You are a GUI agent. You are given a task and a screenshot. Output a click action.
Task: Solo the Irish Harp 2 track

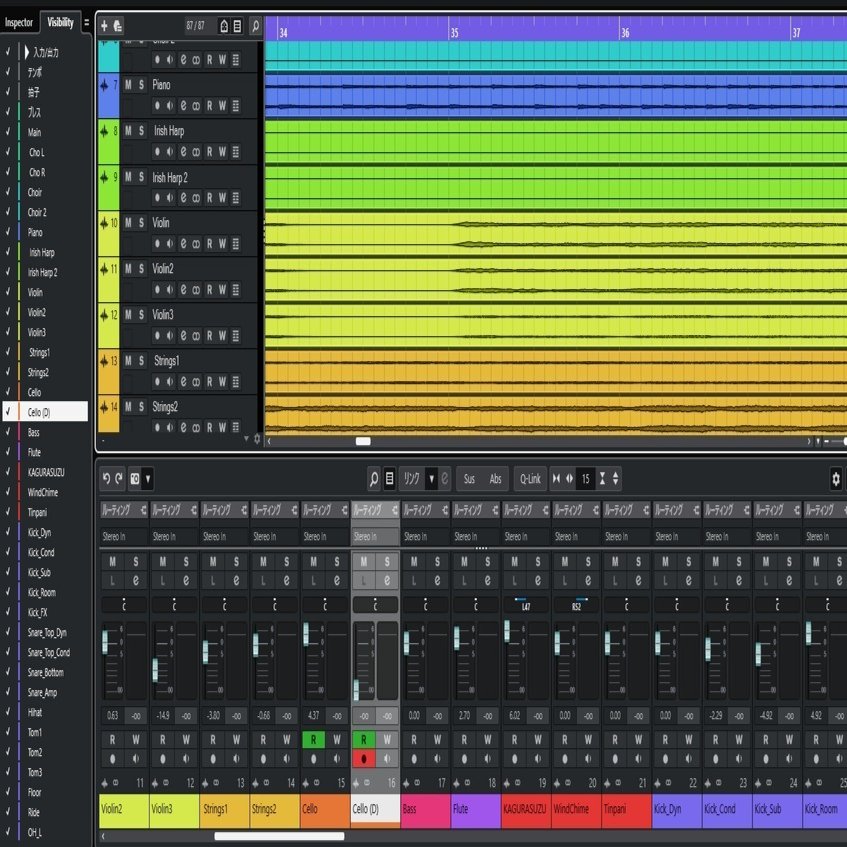(x=142, y=177)
